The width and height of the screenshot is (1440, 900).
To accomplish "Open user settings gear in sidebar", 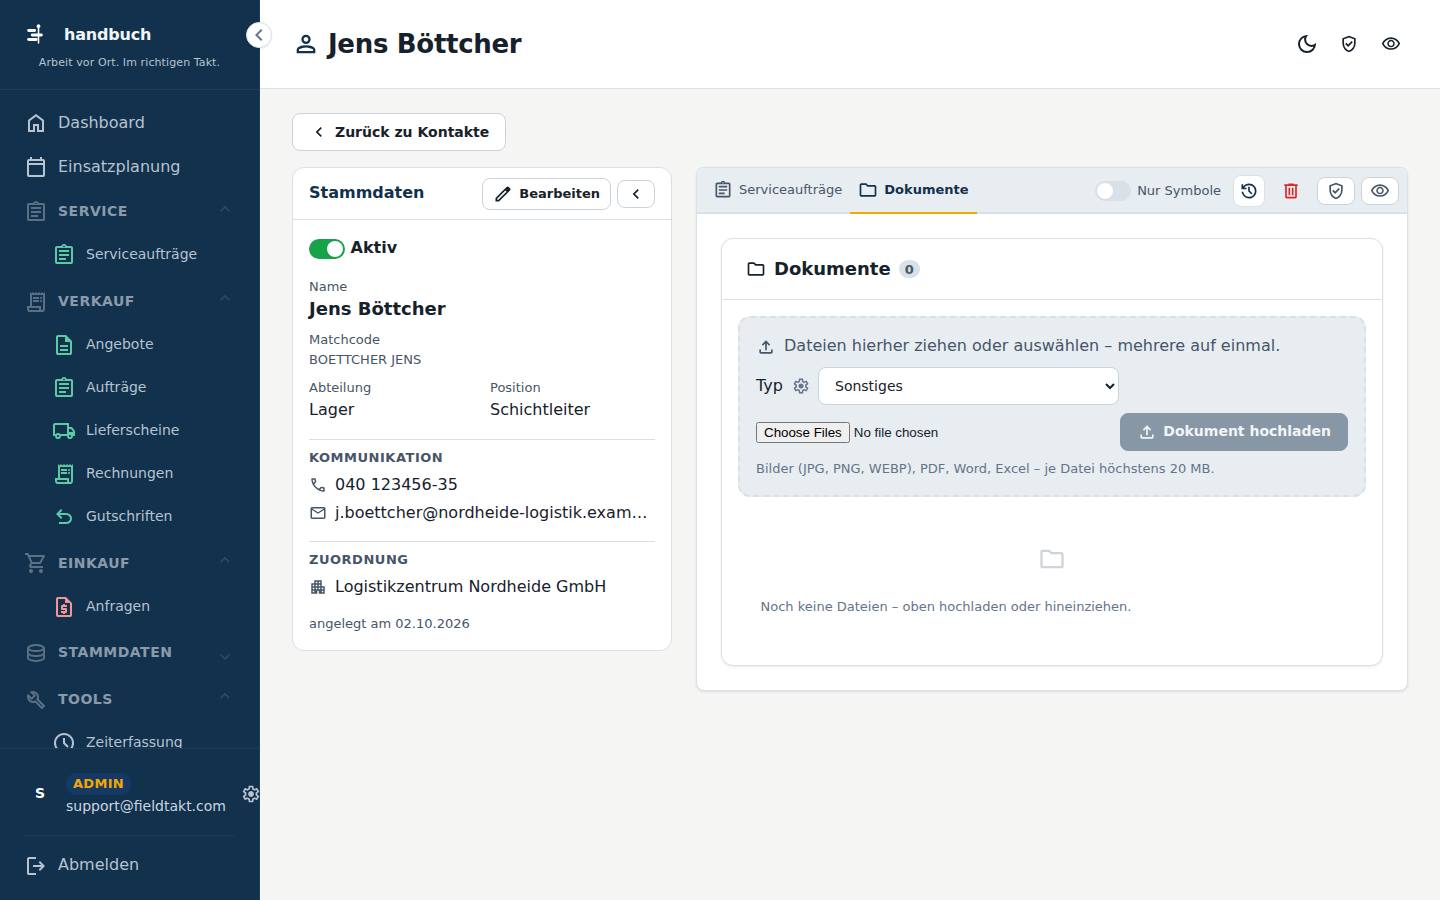I will (251, 794).
